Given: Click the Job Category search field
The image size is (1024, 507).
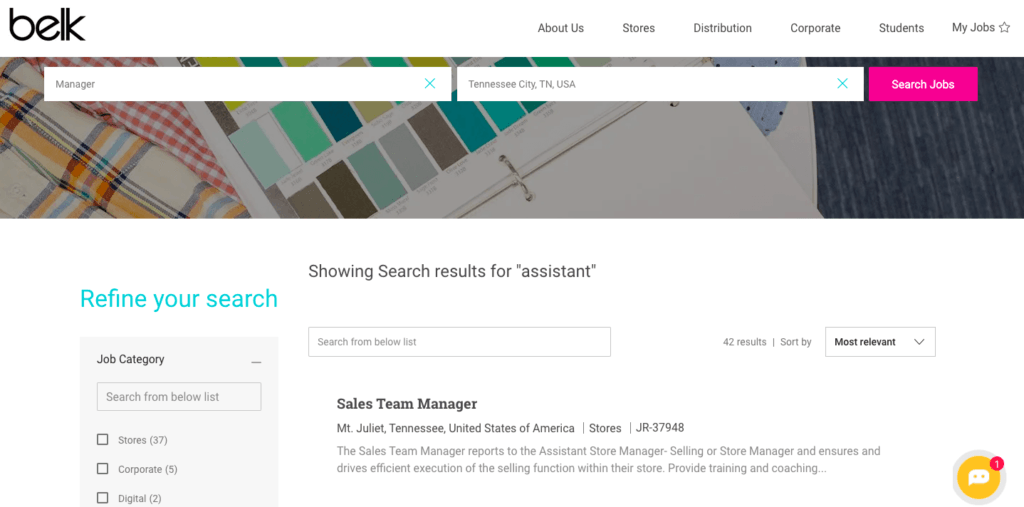Looking at the screenshot, I should [179, 397].
